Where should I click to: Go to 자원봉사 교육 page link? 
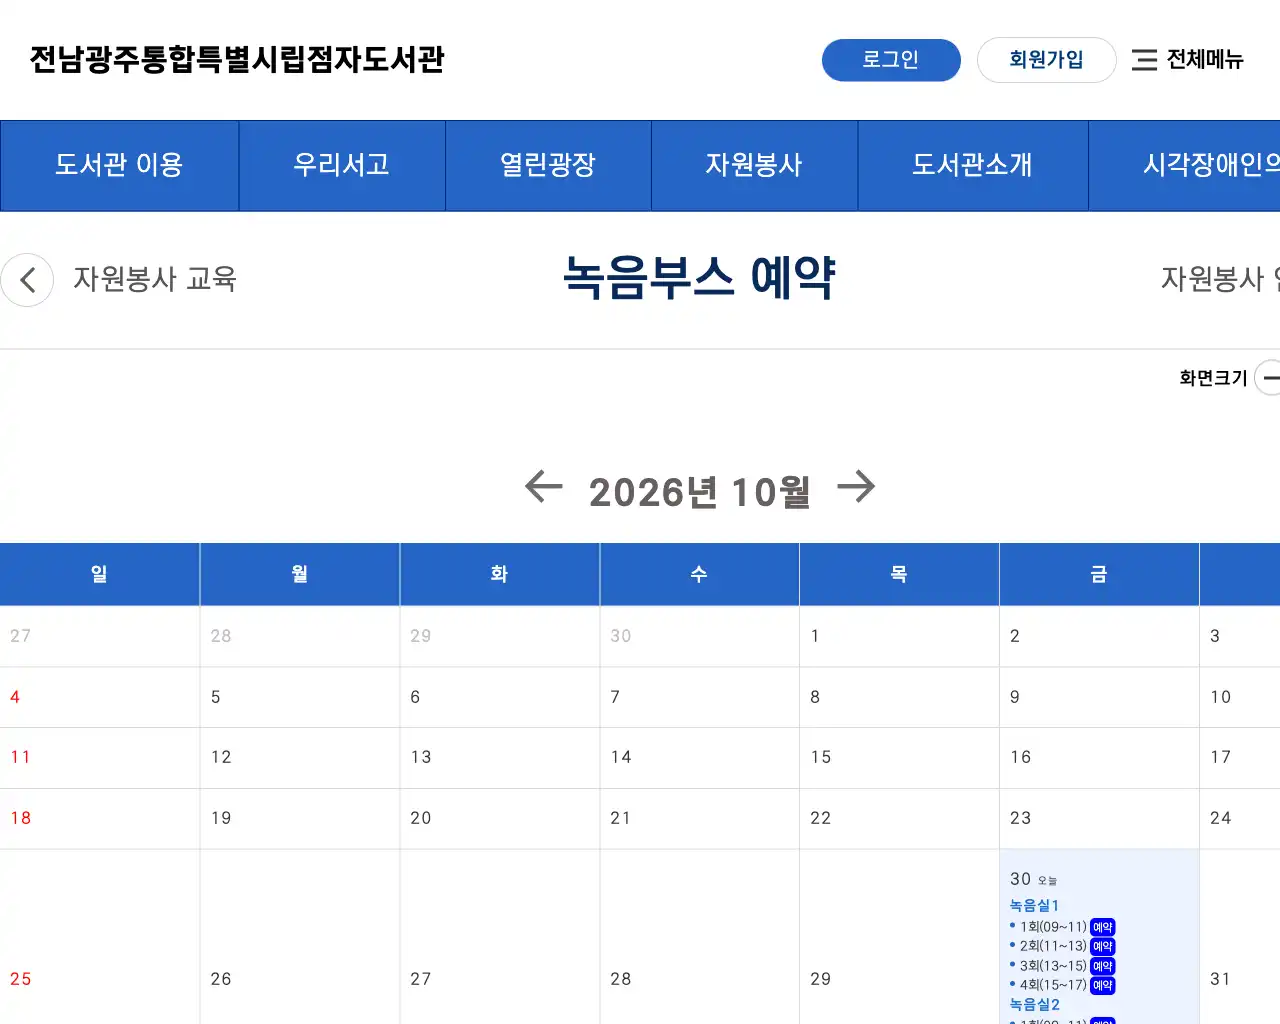tap(155, 279)
